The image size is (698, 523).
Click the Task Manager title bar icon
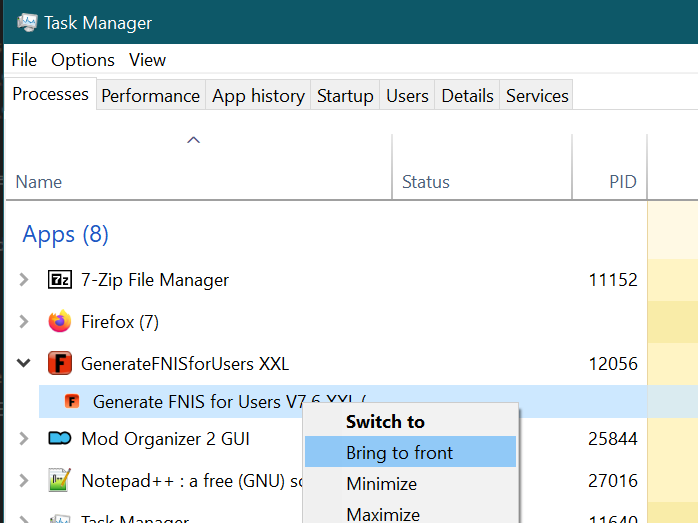coord(27,23)
